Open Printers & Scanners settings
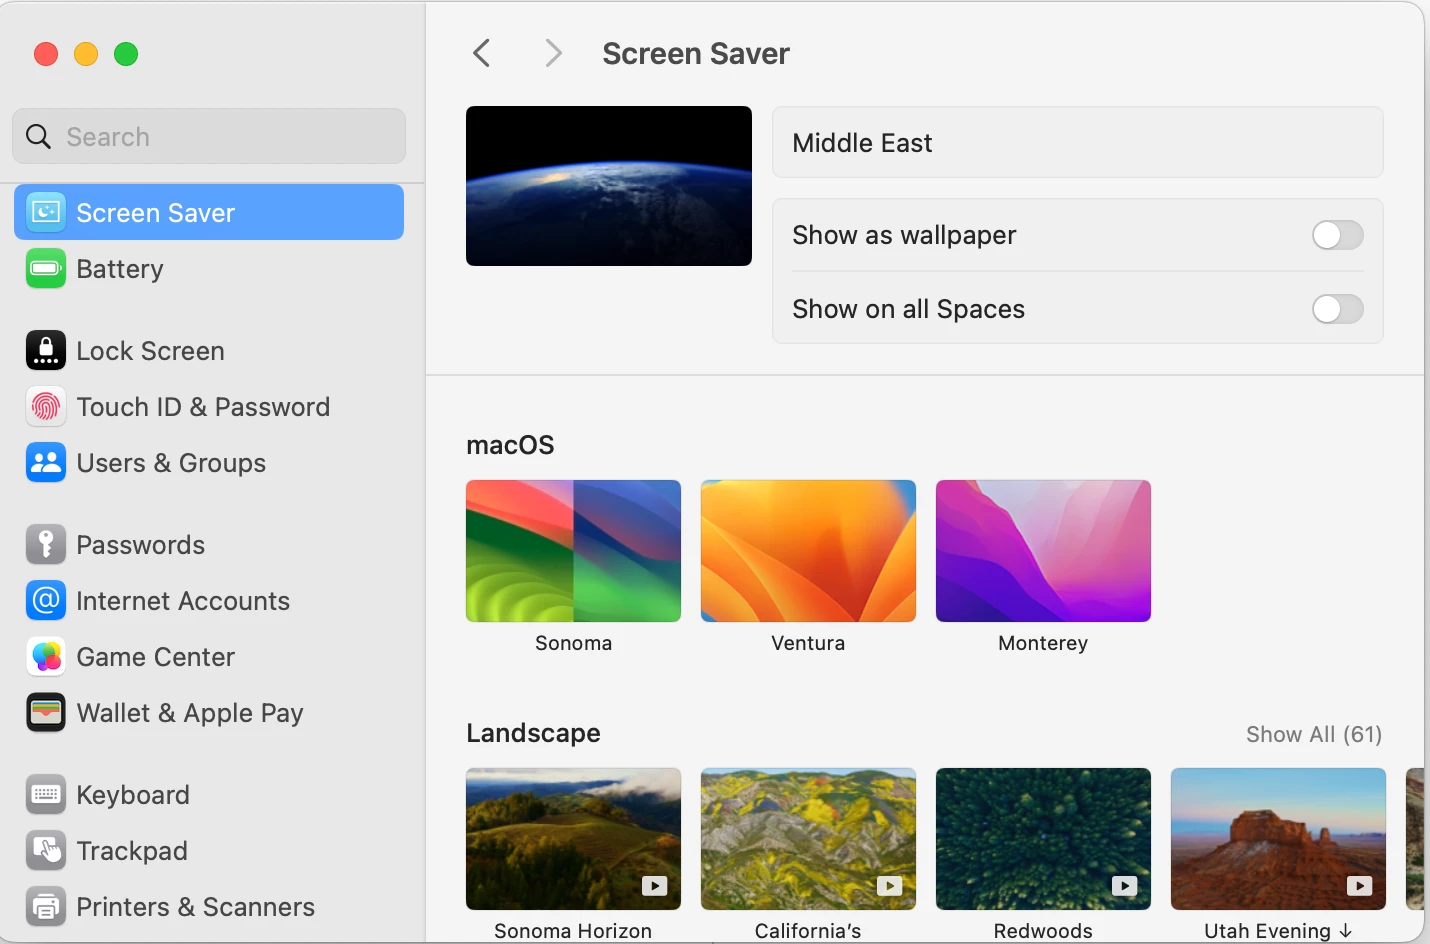The width and height of the screenshot is (1430, 944). coord(209,906)
